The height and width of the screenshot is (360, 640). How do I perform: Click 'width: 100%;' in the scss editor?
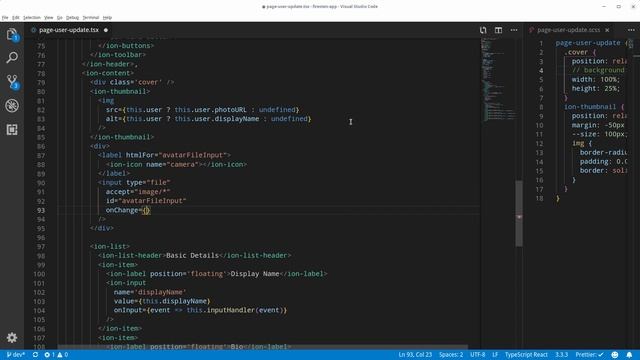click(596, 80)
